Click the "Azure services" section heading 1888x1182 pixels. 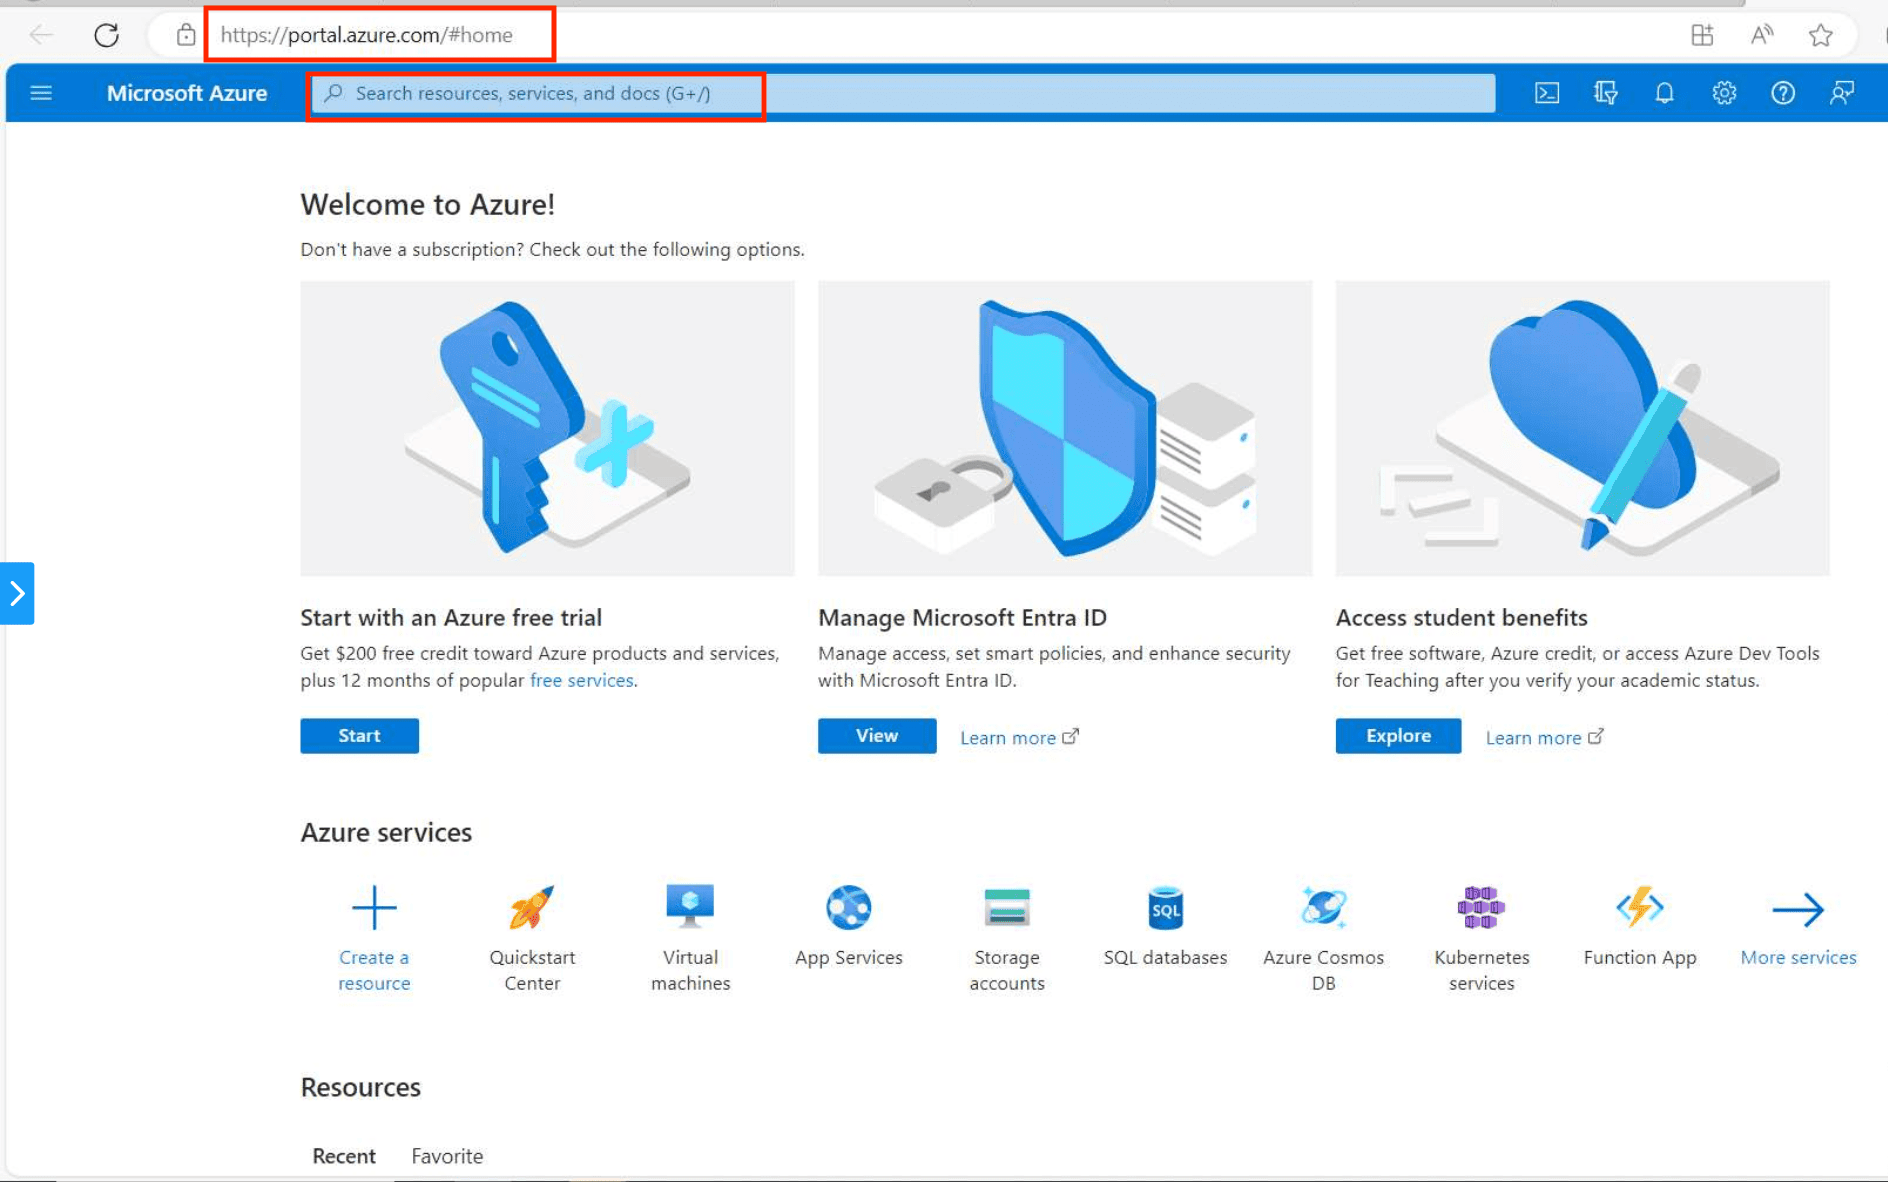coord(386,832)
